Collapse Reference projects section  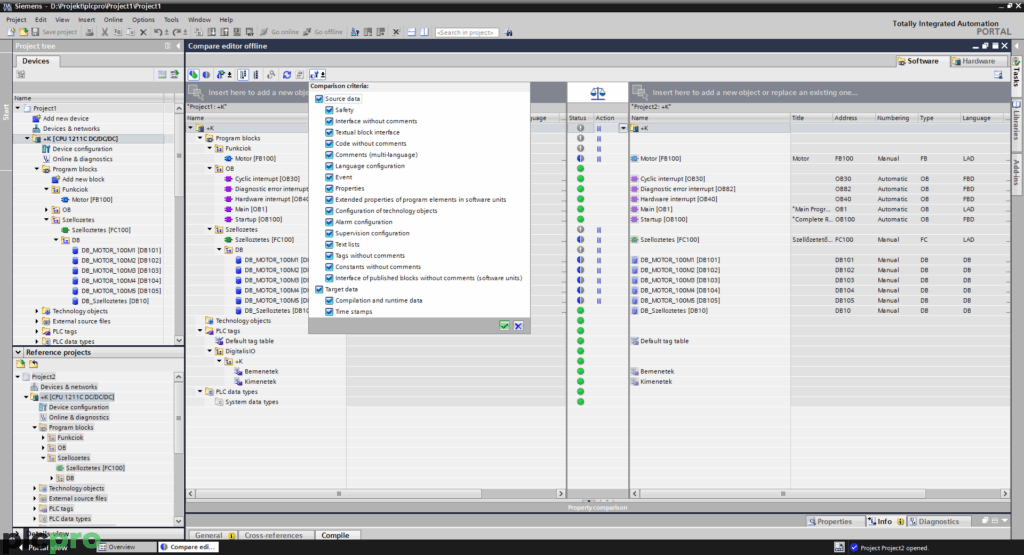click(x=18, y=352)
